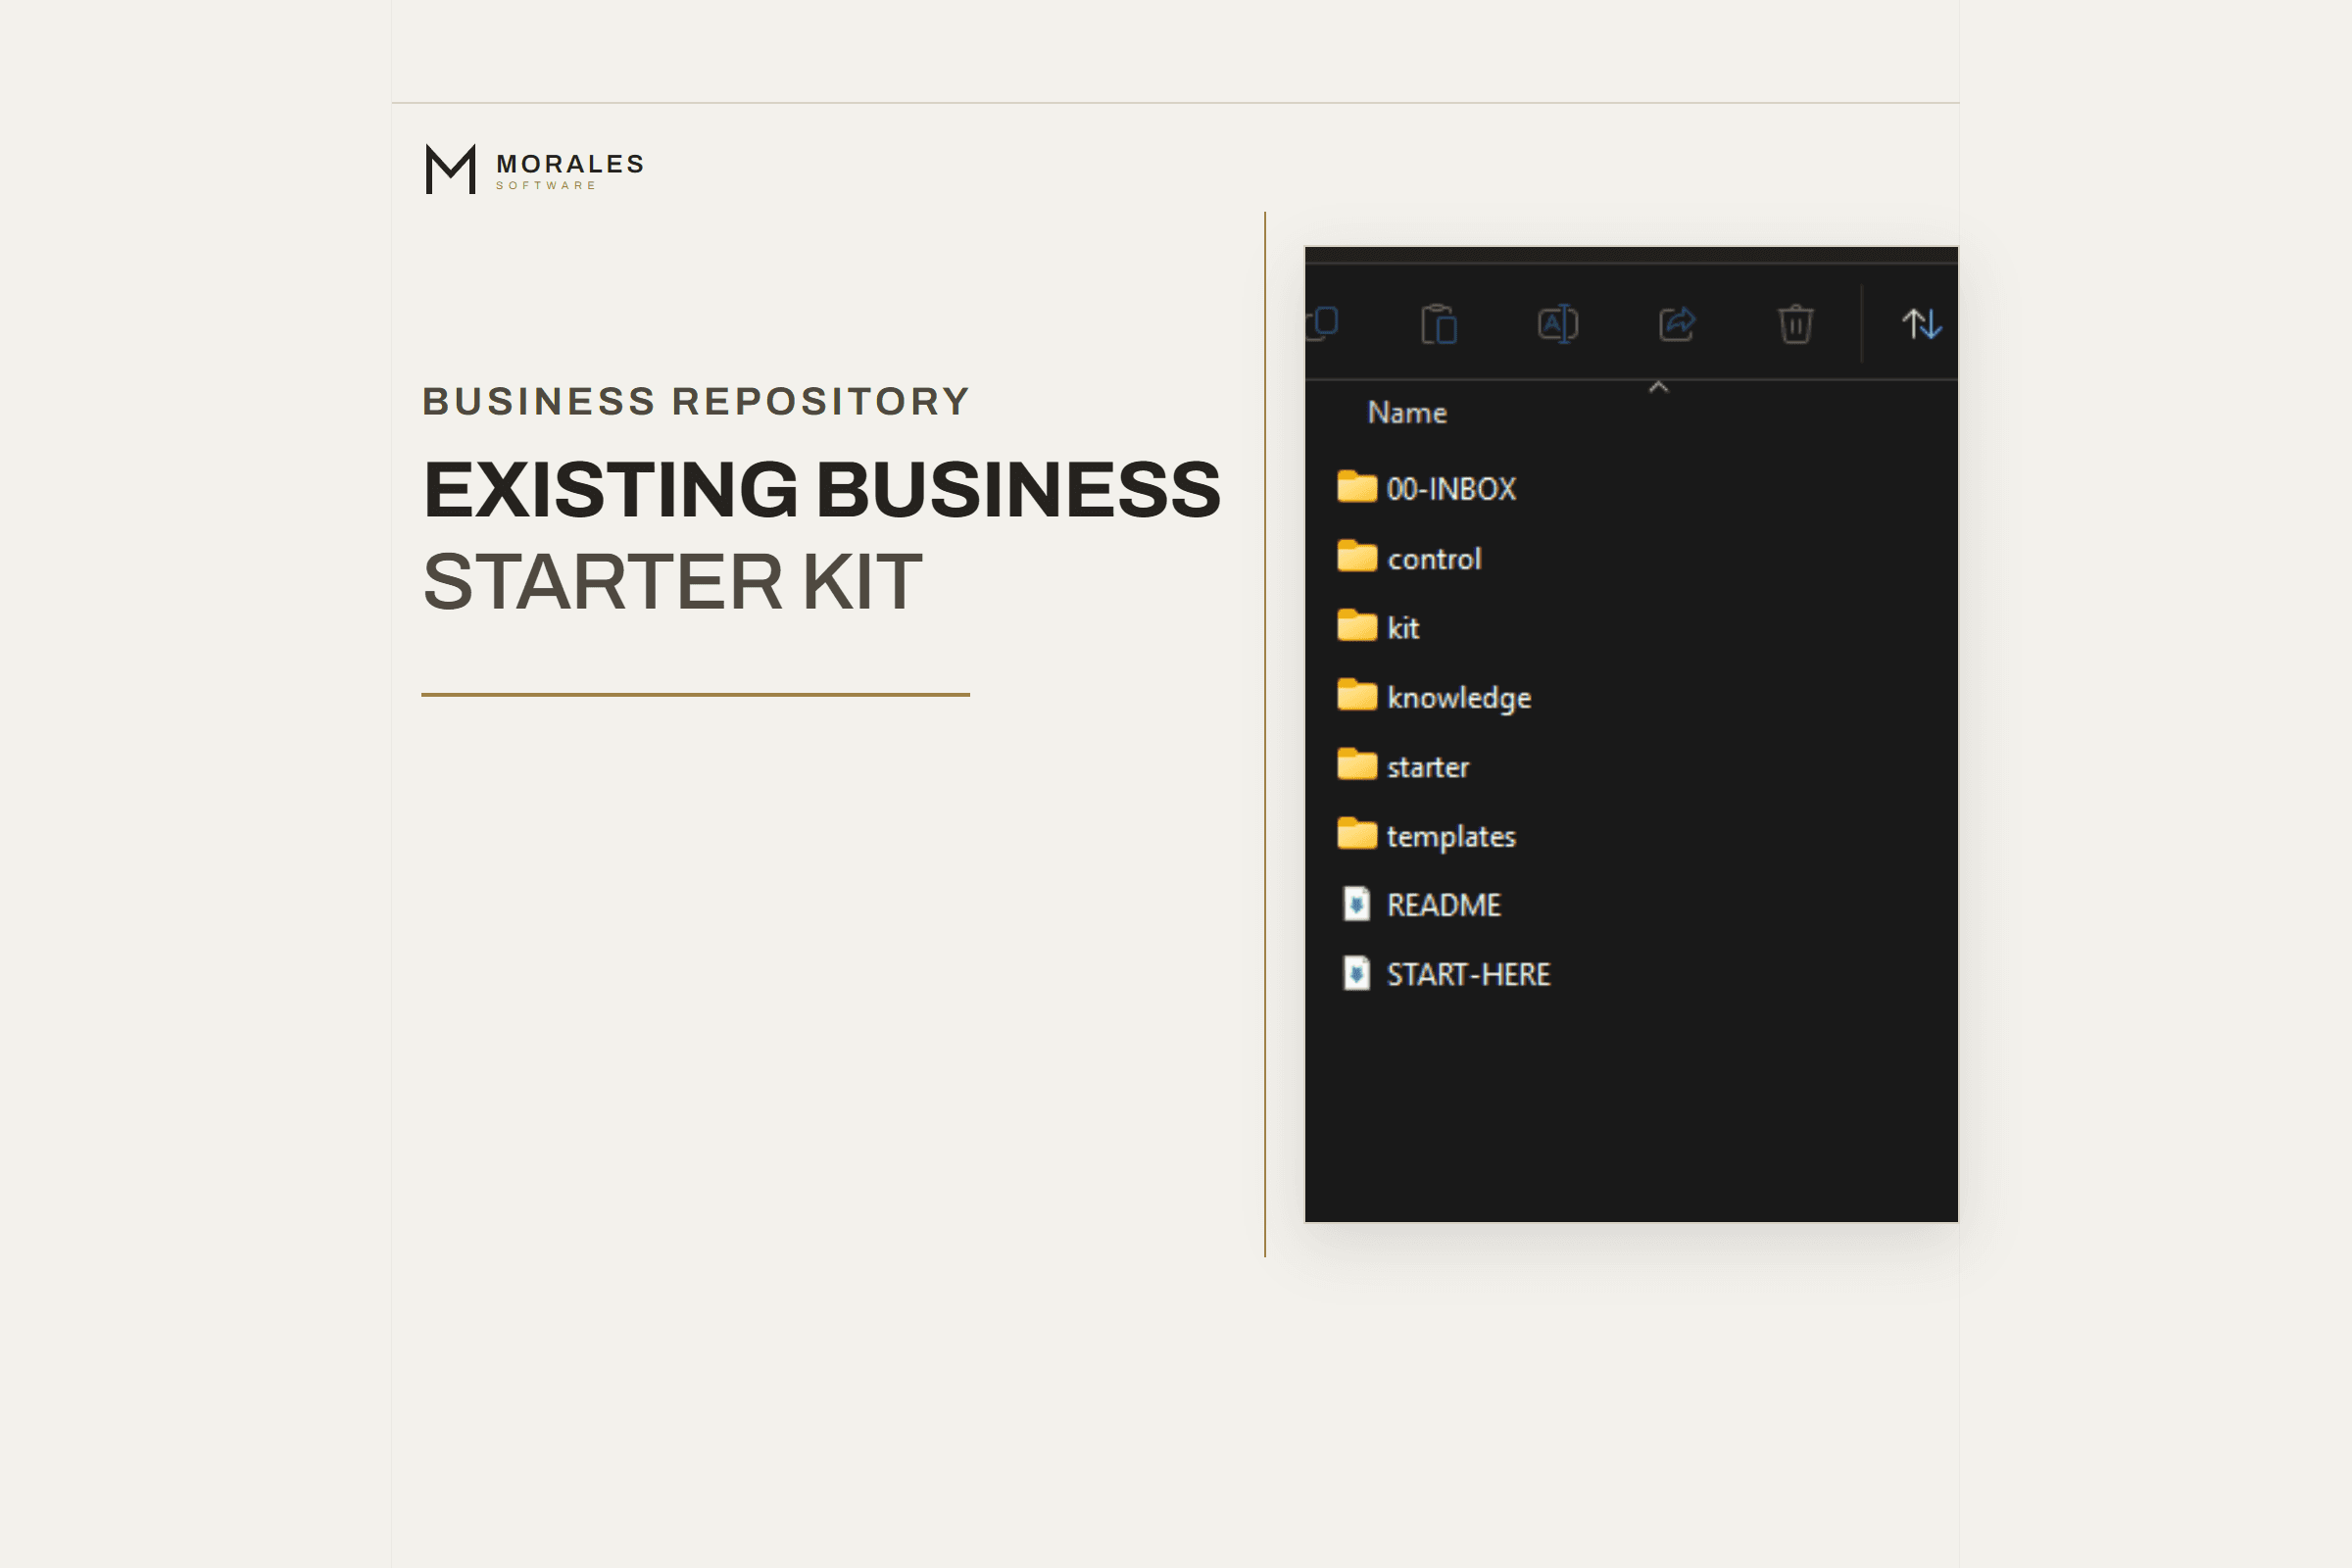Click the STARTER KIT heading text
The height and width of the screenshot is (1568, 2352).
(673, 582)
